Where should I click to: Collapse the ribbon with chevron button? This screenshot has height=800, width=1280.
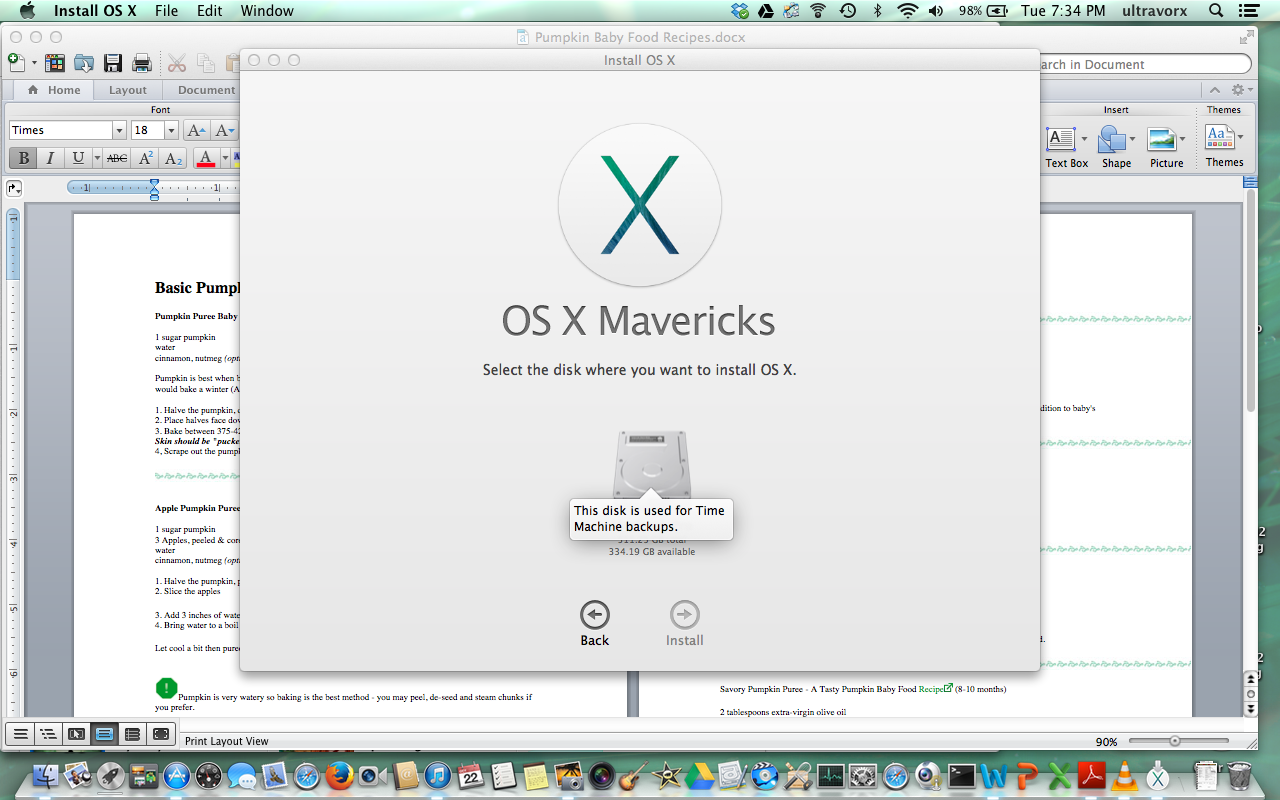click(x=1214, y=90)
